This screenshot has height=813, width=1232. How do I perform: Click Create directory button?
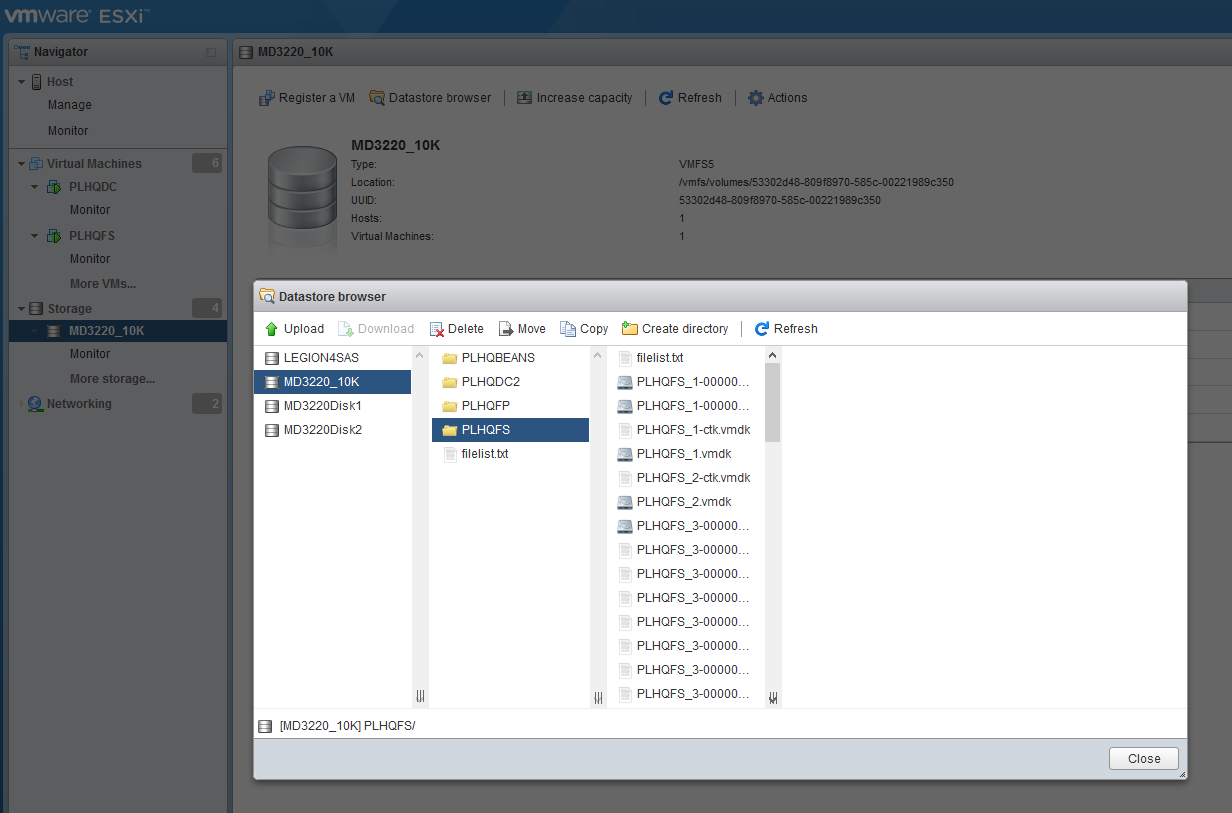pyautogui.click(x=675, y=329)
